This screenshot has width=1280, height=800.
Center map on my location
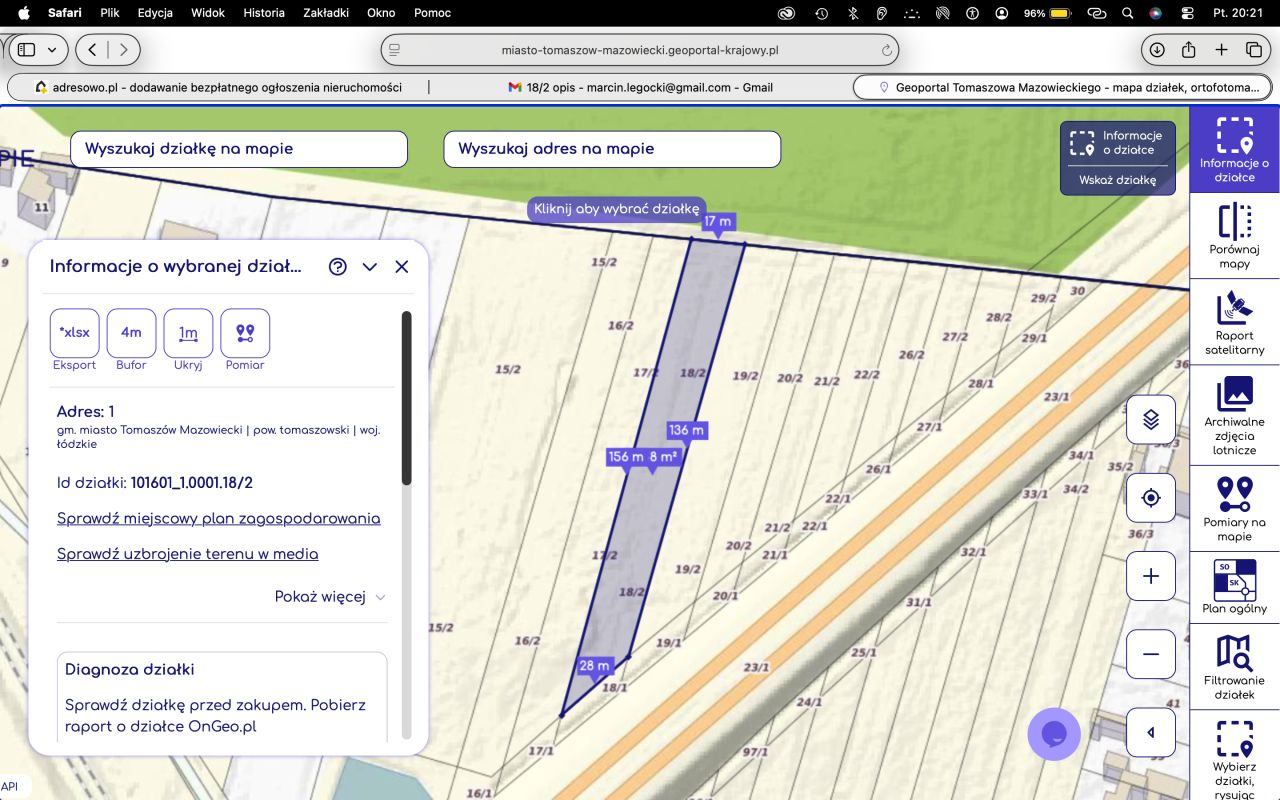1151,498
